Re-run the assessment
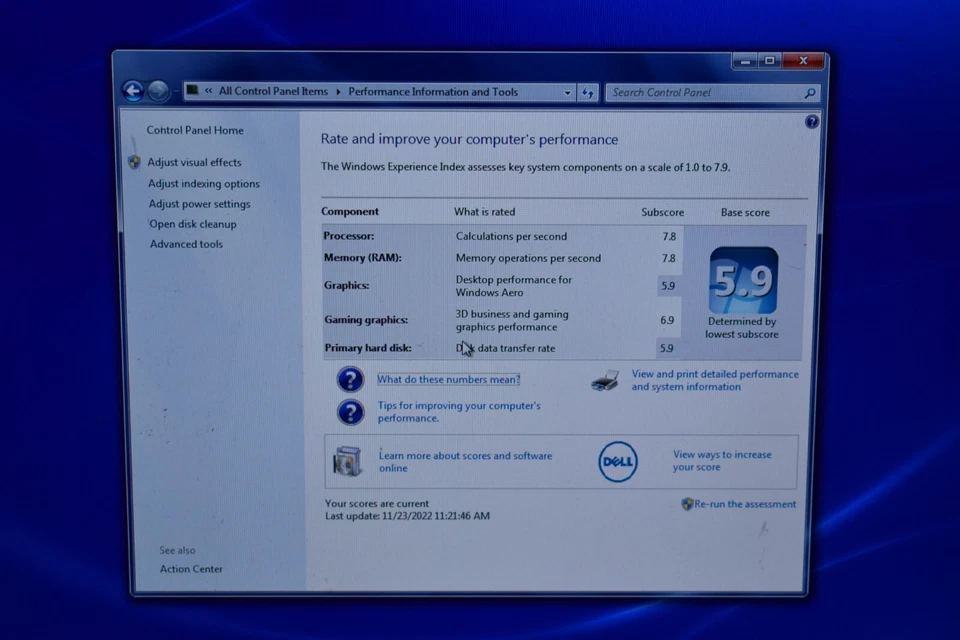Viewport: 960px width, 640px height. click(x=744, y=504)
